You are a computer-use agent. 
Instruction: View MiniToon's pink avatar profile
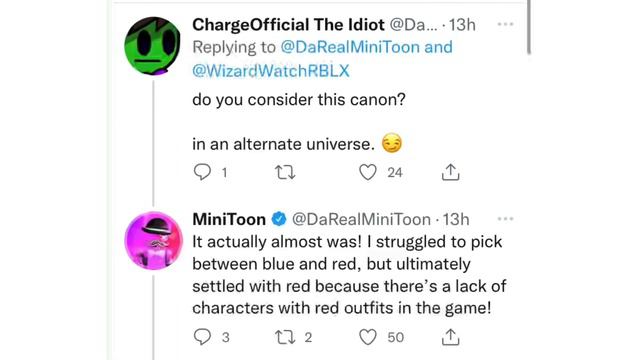tap(153, 240)
